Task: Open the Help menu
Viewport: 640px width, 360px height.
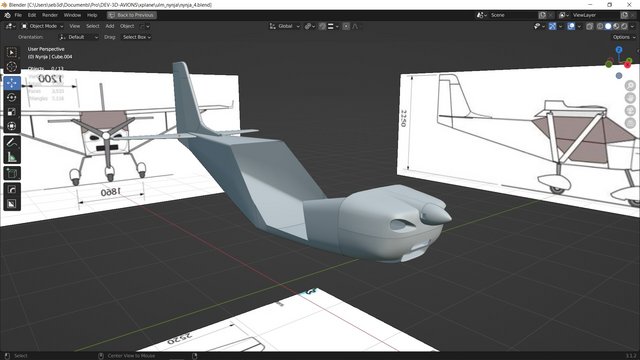Action: [92, 15]
